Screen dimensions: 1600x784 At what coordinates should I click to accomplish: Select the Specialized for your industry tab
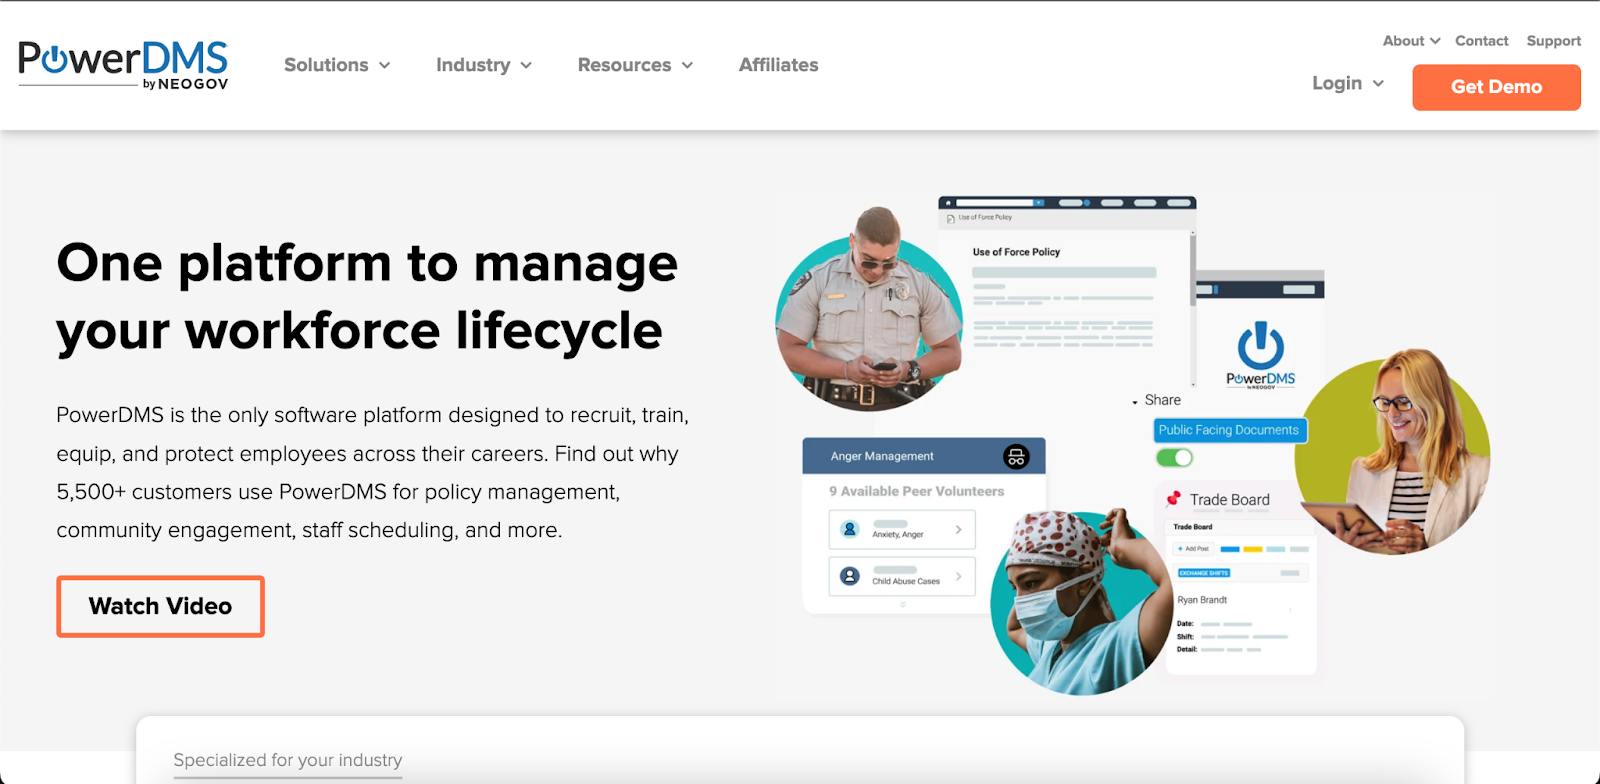(x=288, y=760)
